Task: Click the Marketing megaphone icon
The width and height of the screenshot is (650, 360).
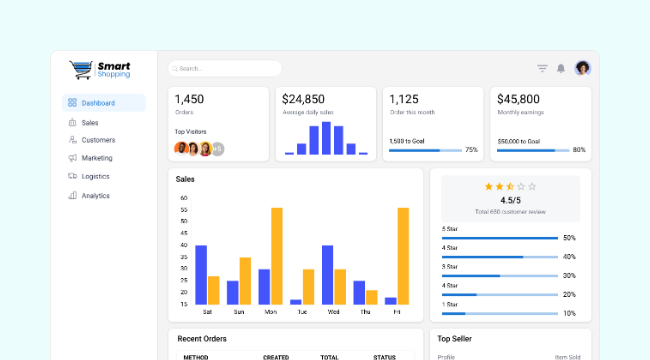Action: [x=73, y=158]
